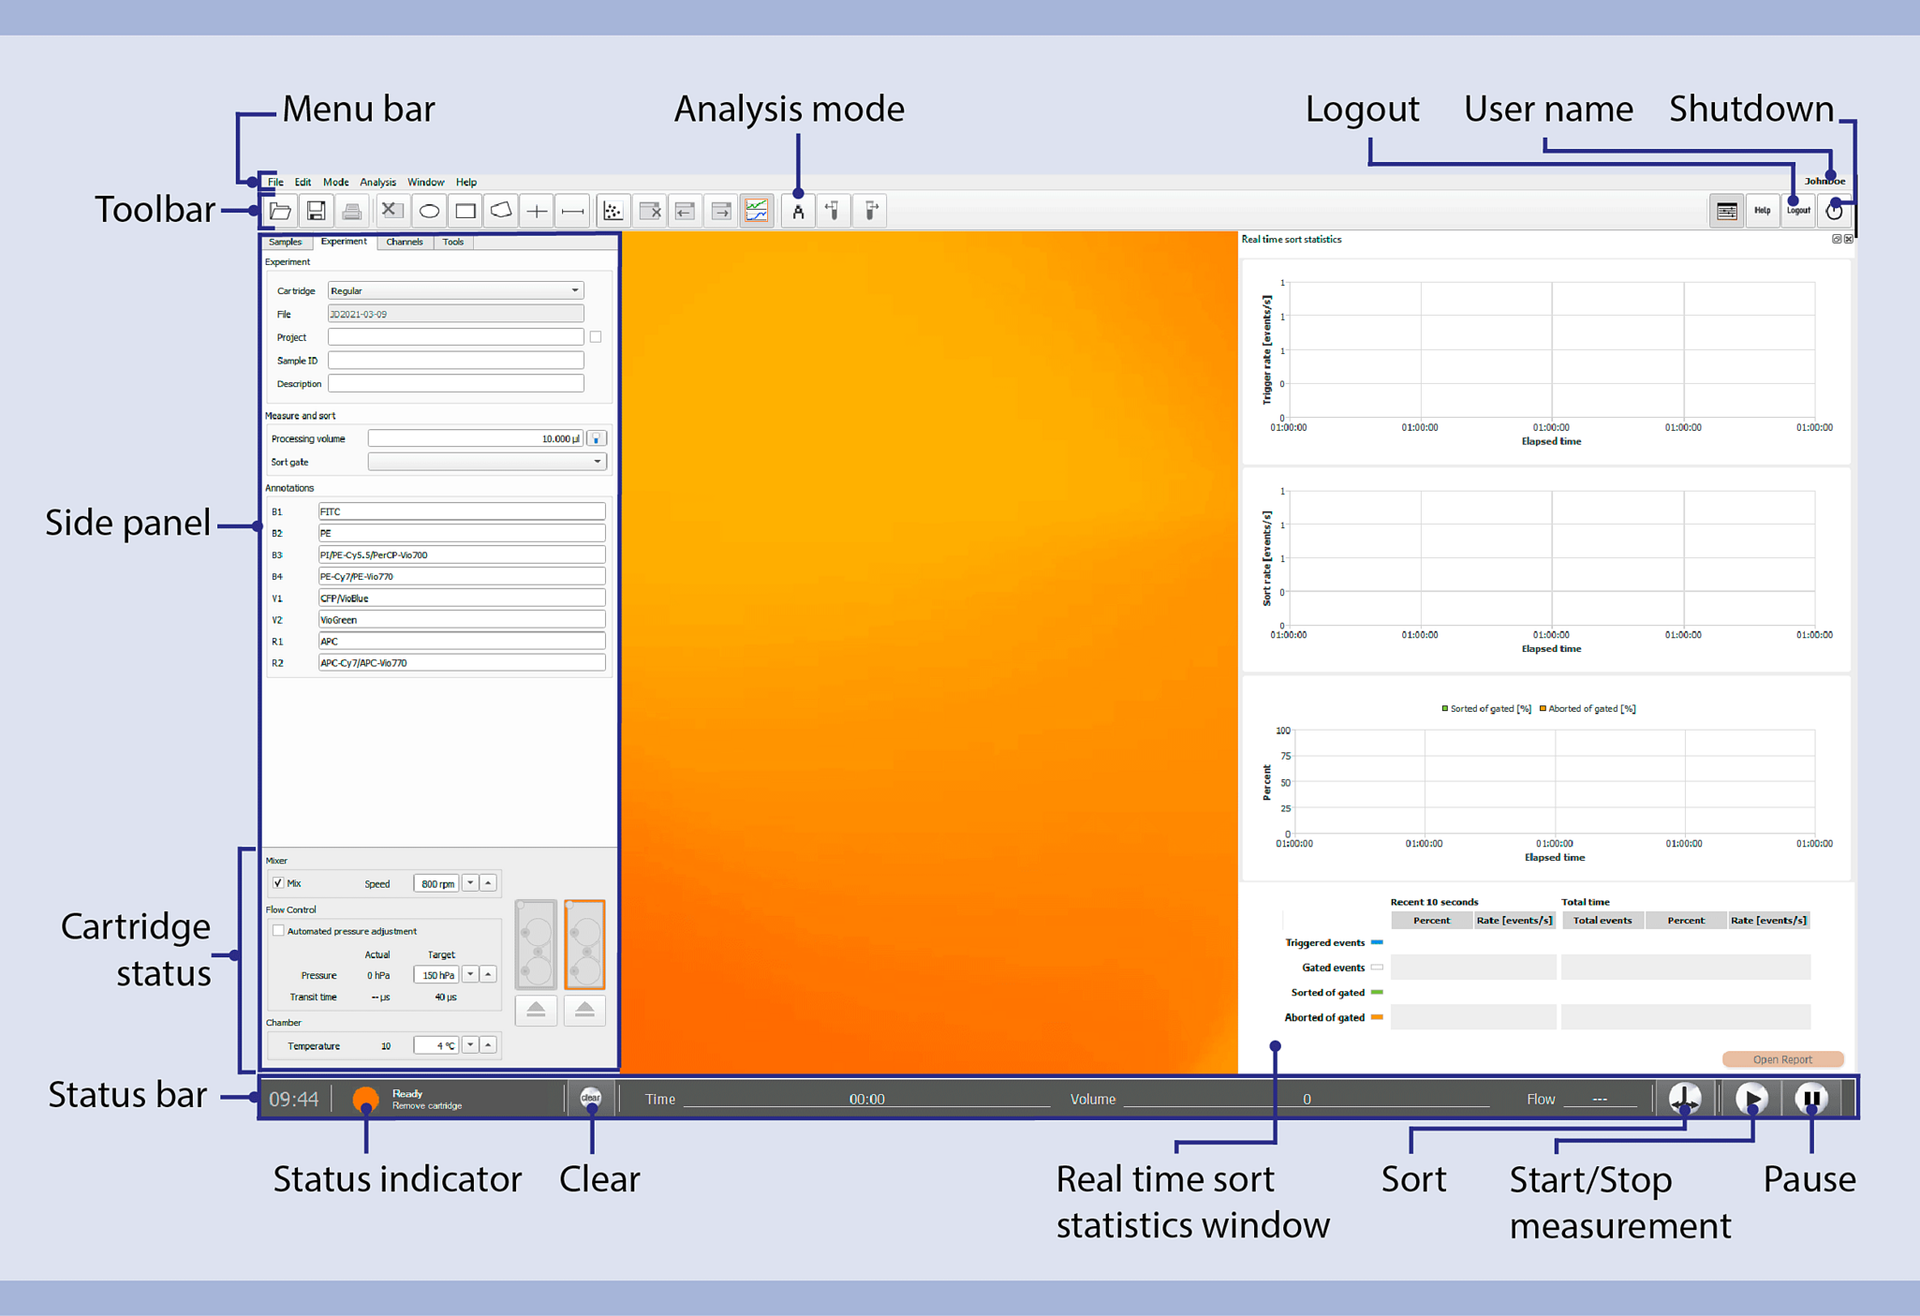Toggle the Mix checkbox in Mixer
The height and width of the screenshot is (1316, 1920).
[278, 883]
